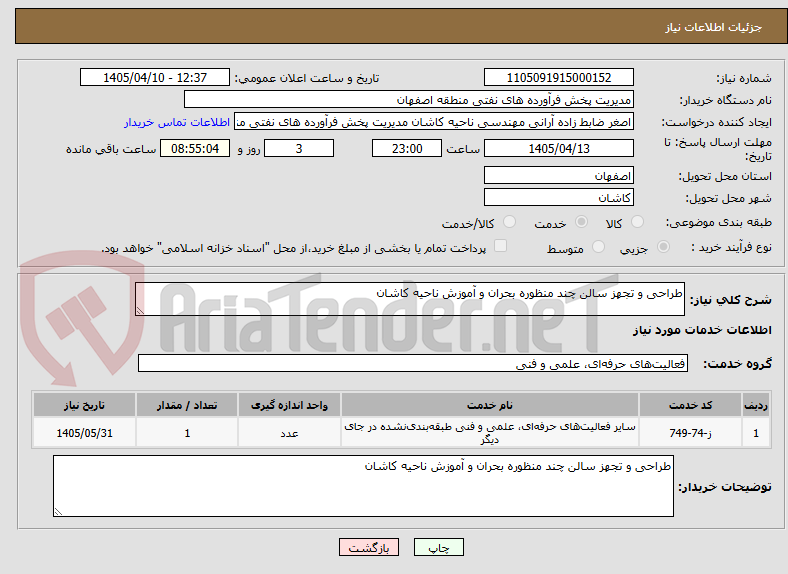Click the unit cell عدد
This screenshot has width=788, height=574.
tap(289, 433)
